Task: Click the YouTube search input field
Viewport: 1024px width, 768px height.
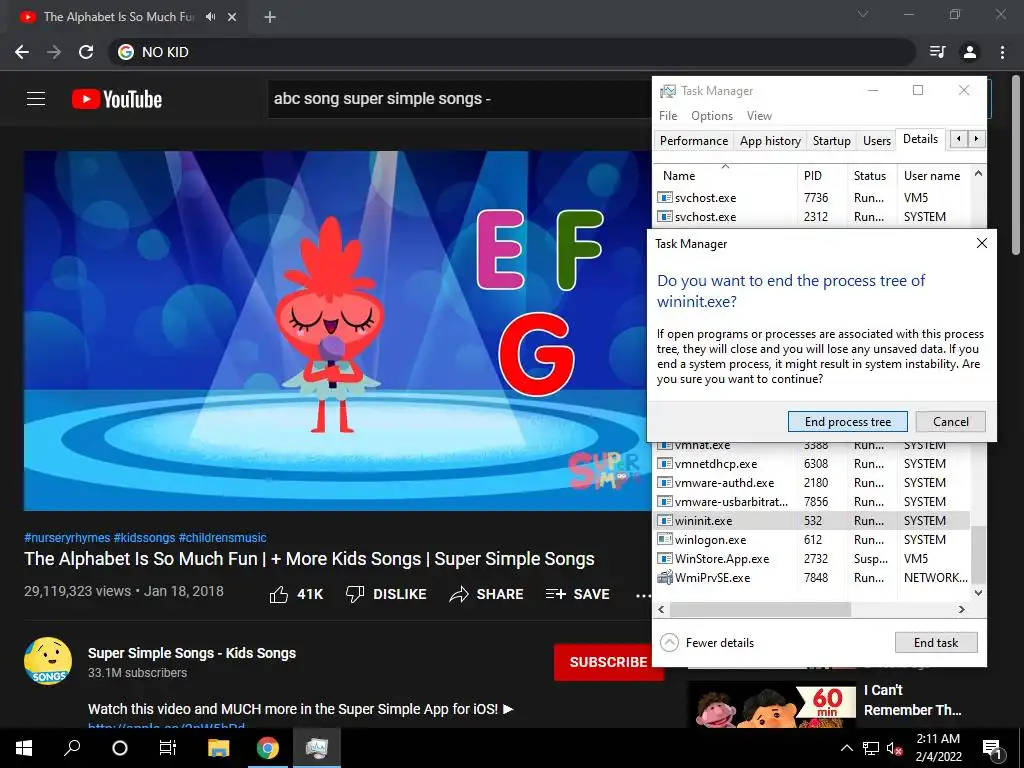Action: pos(460,99)
